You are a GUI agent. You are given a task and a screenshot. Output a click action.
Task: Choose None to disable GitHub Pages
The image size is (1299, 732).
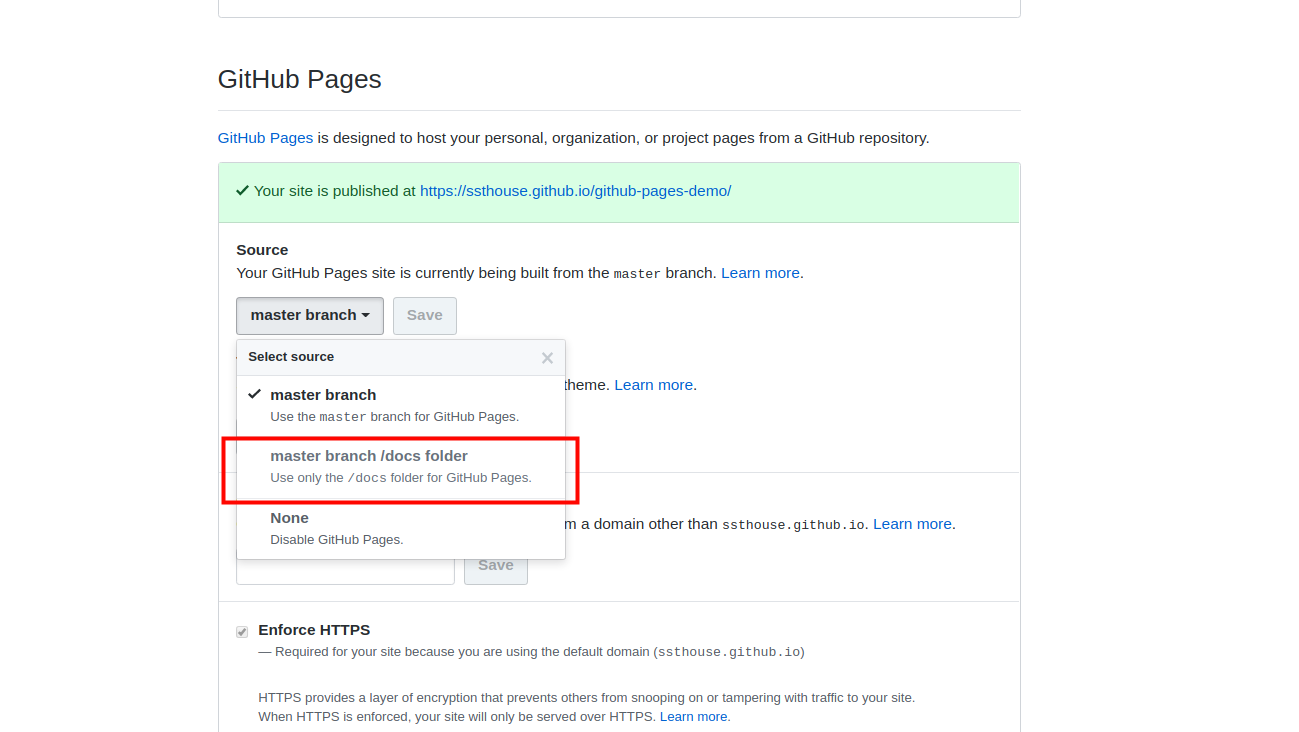(x=289, y=517)
